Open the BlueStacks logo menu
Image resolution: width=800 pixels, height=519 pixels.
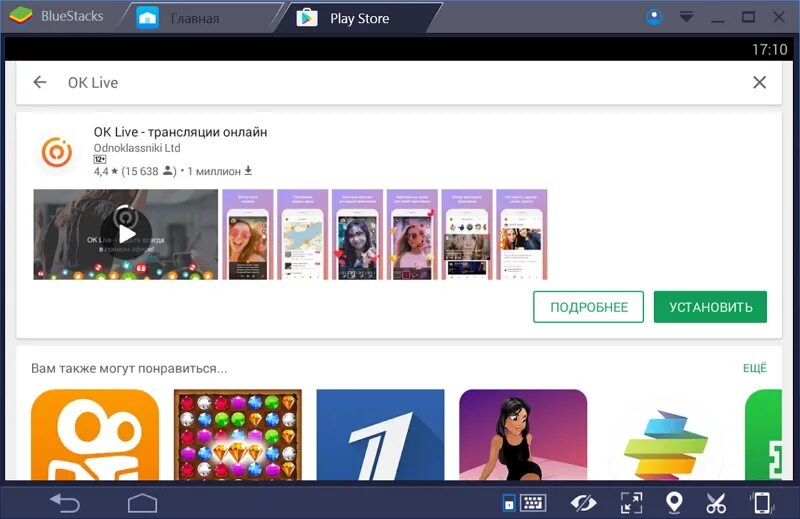(21, 16)
